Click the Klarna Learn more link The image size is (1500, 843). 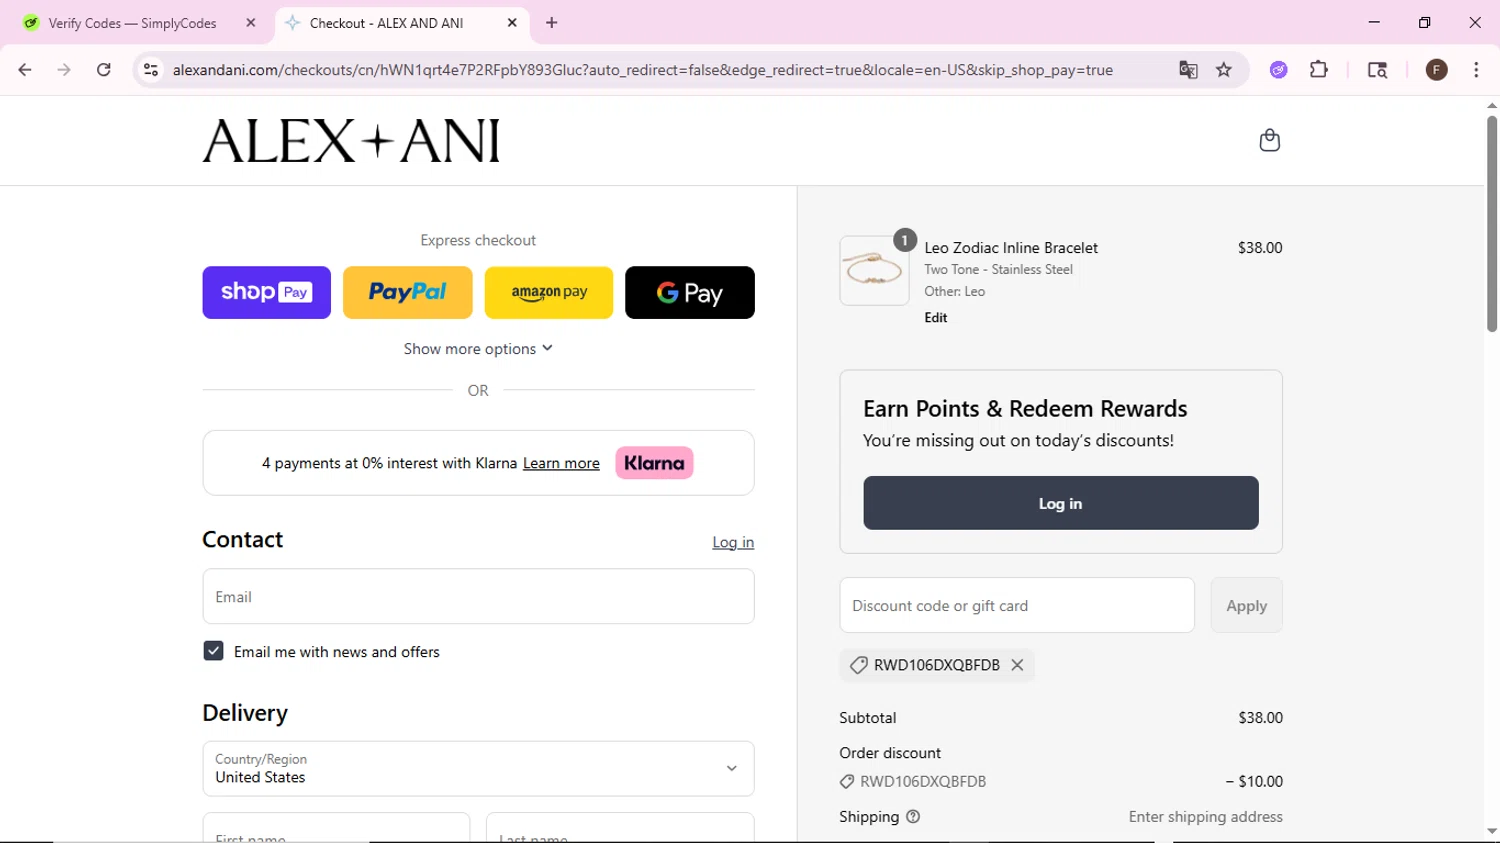pos(561,463)
